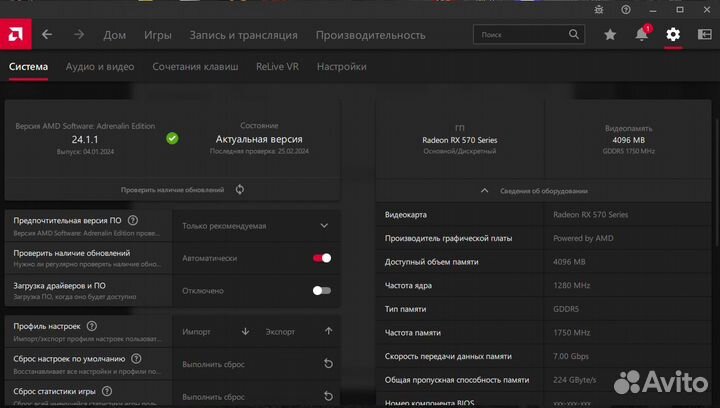Click Powered by AMD value
The image size is (720, 408).
tap(583, 238)
